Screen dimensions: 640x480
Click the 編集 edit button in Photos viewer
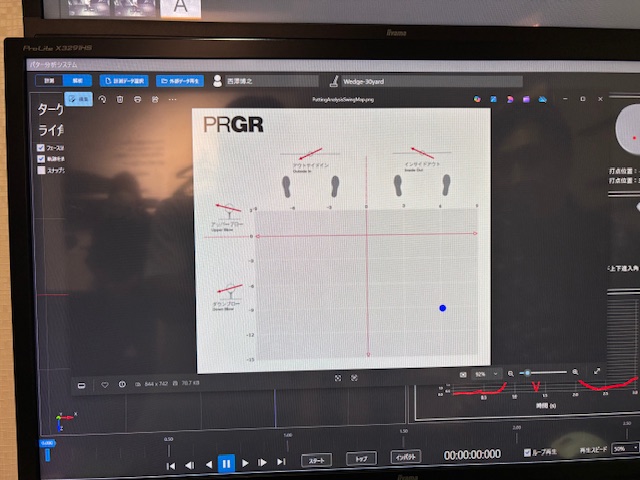79,99
